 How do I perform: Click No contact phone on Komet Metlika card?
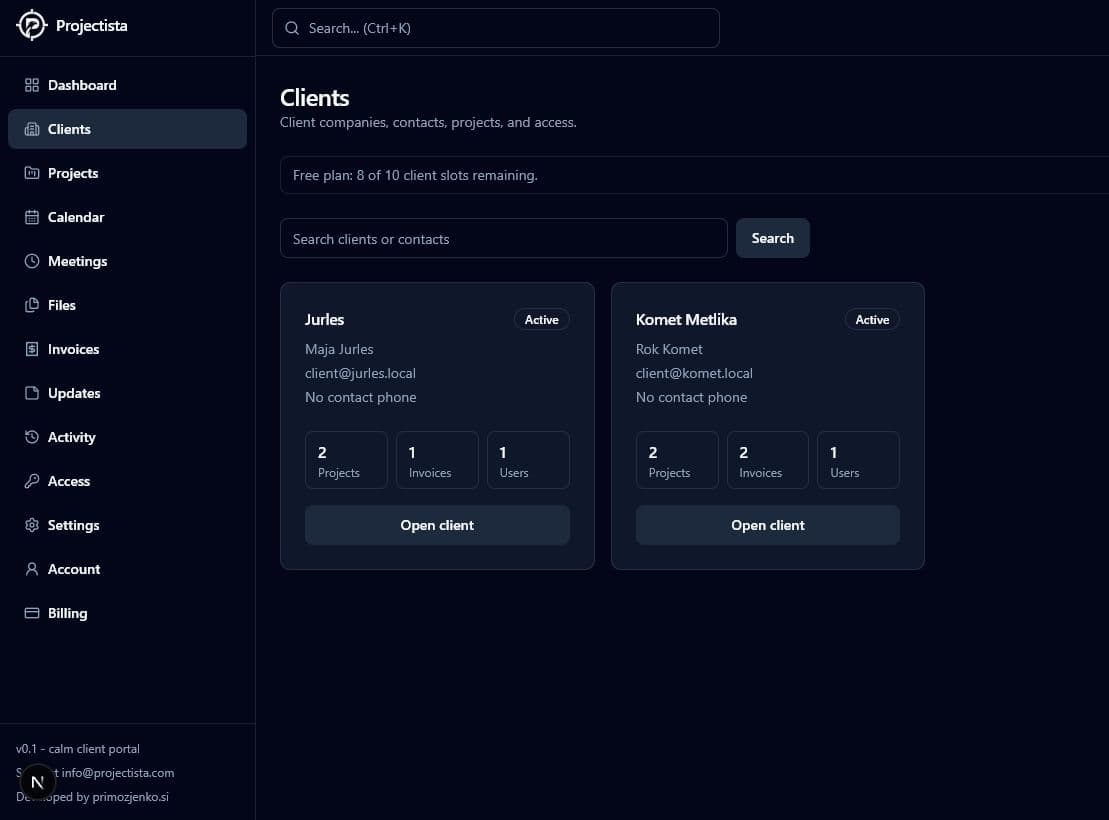pyautogui.click(x=691, y=397)
